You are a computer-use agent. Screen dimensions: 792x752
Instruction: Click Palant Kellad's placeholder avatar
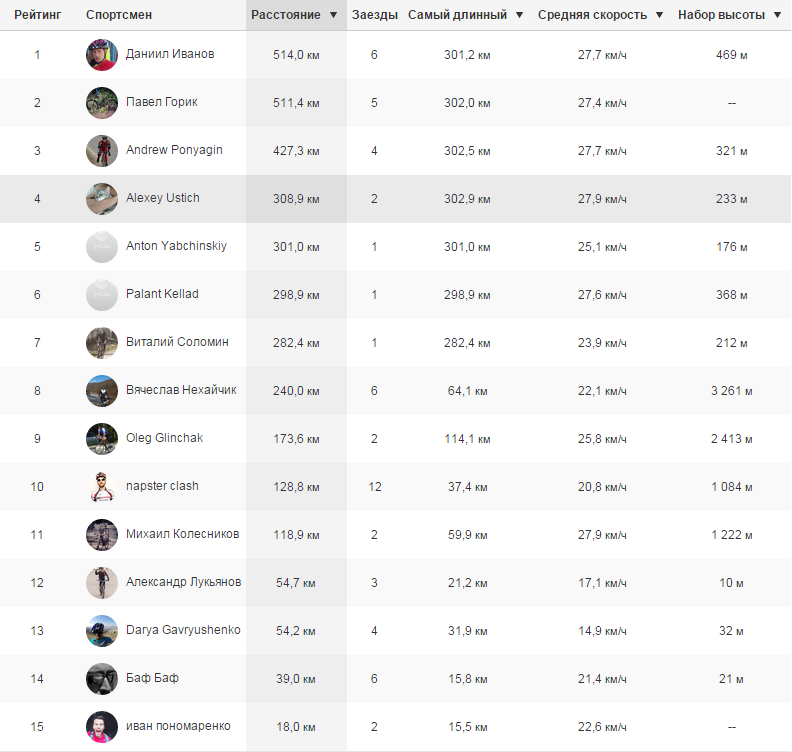tap(102, 295)
